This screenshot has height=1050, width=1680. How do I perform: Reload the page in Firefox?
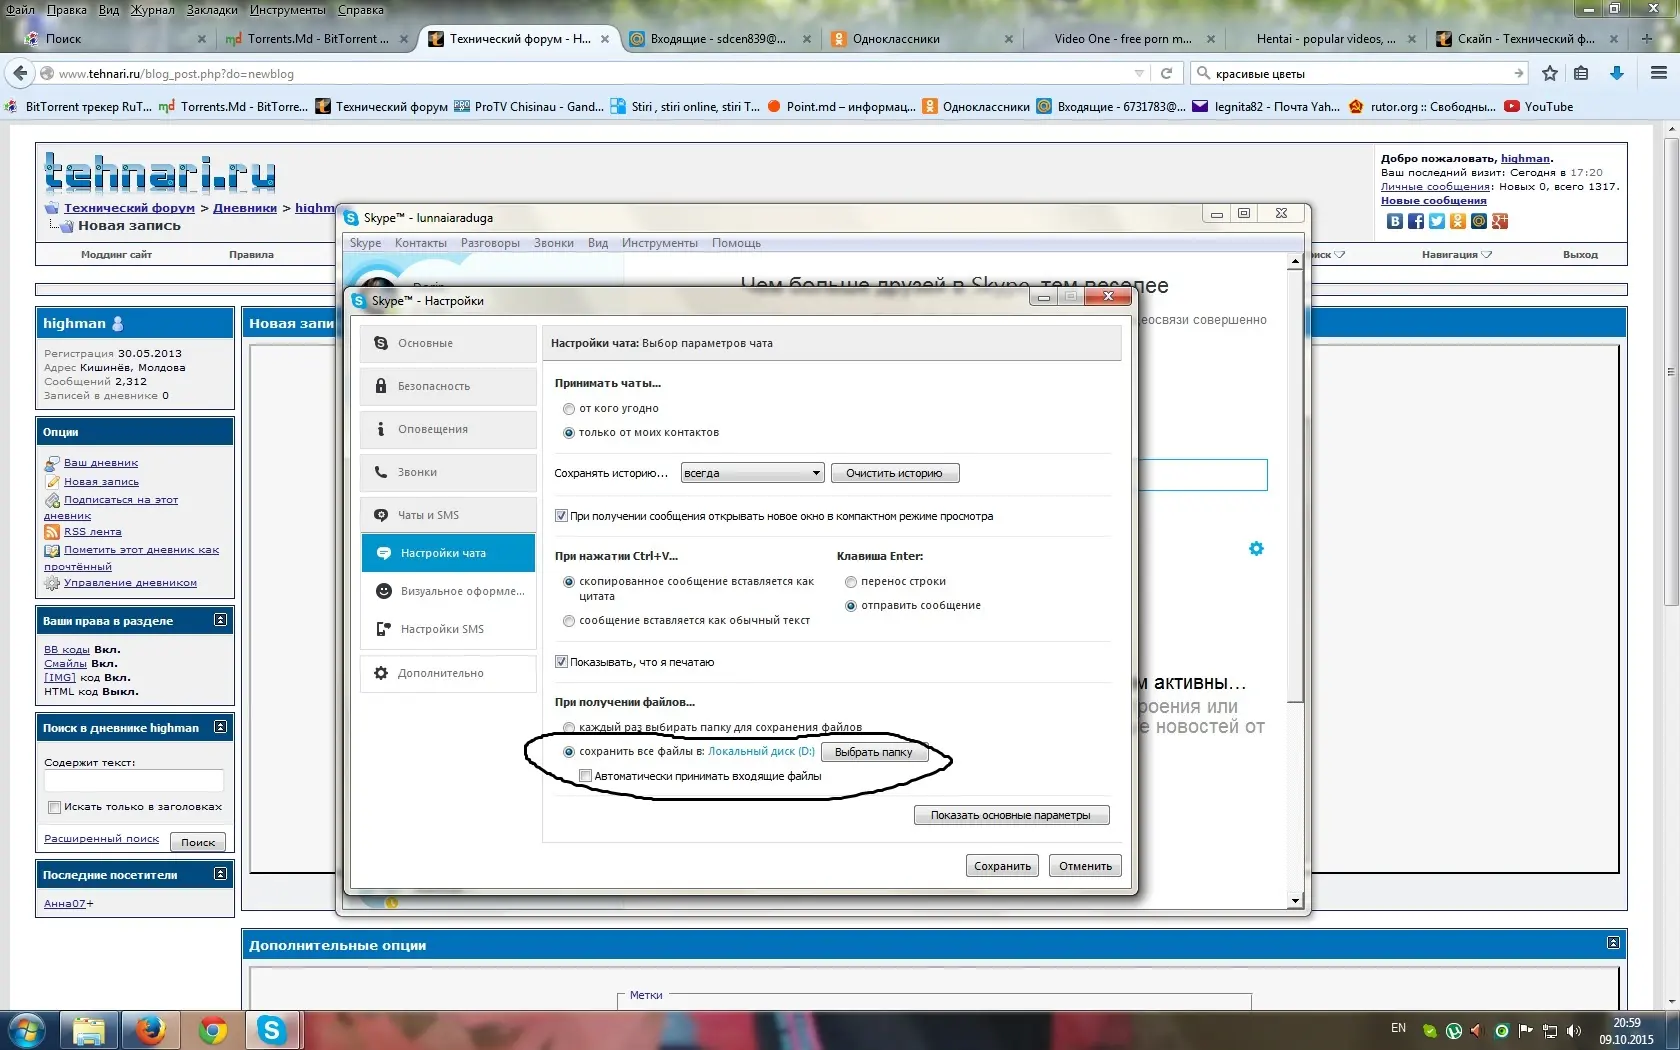[x=1166, y=73]
